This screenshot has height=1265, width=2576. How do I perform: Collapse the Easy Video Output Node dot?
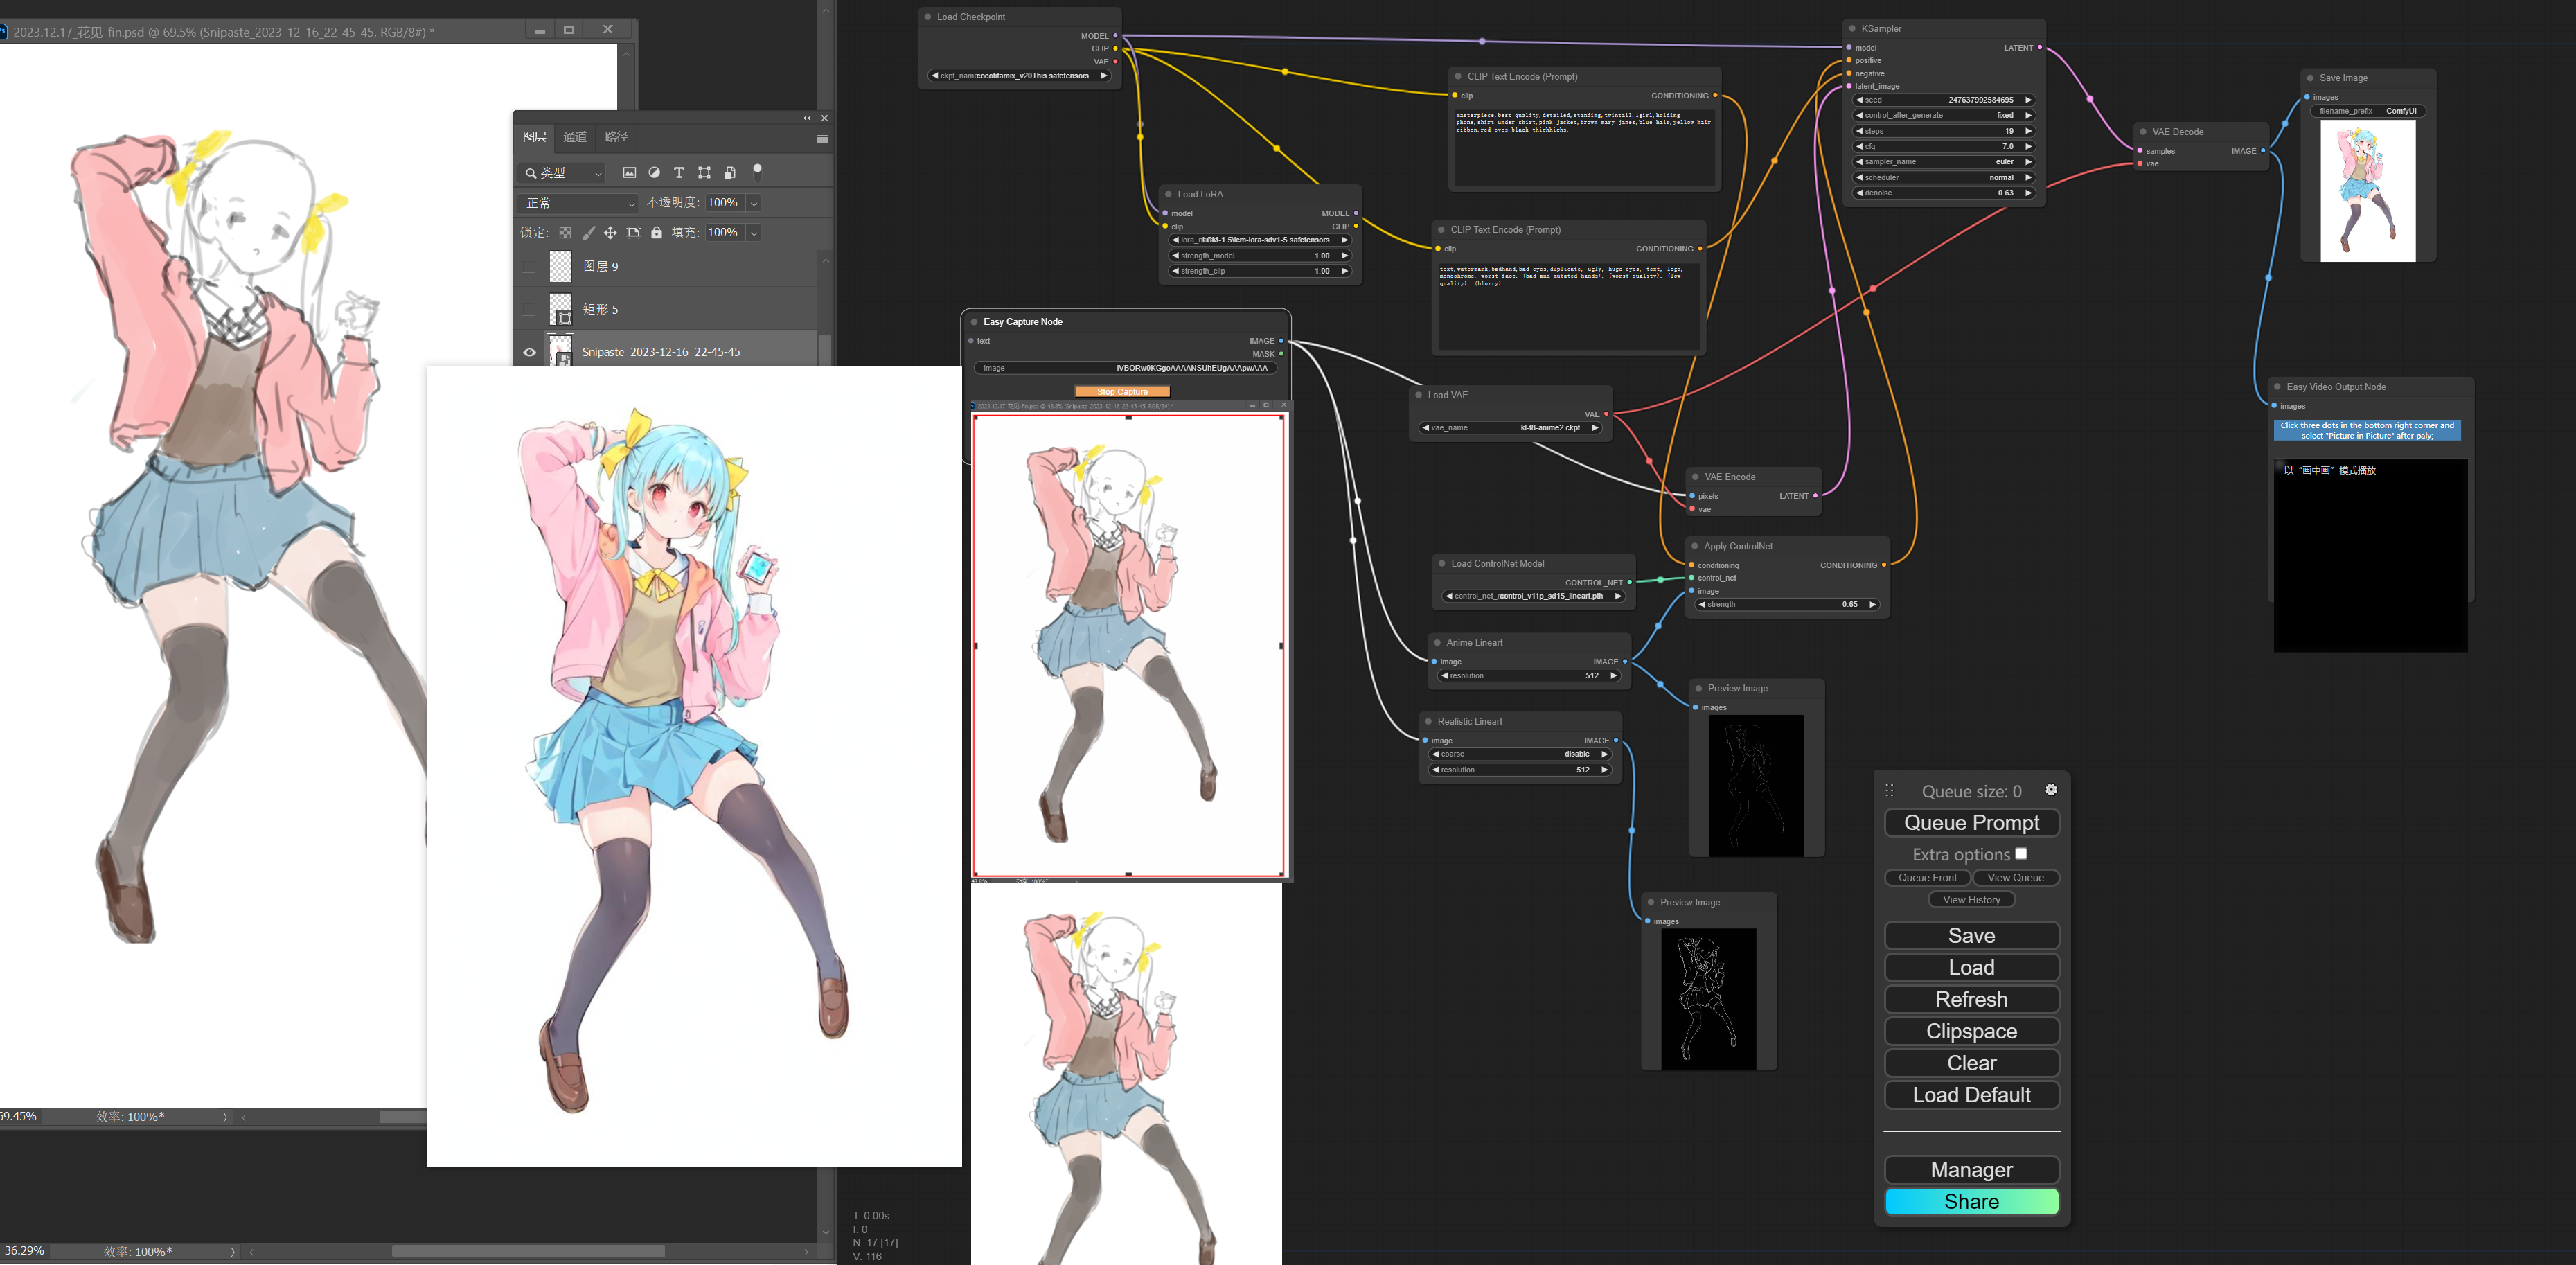click(x=2277, y=387)
